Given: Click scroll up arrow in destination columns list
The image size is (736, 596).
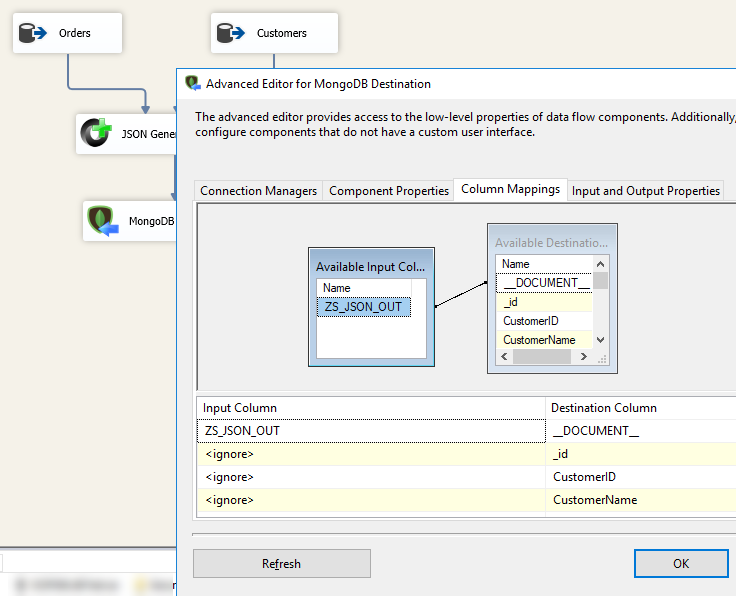Looking at the screenshot, I should point(600,264).
